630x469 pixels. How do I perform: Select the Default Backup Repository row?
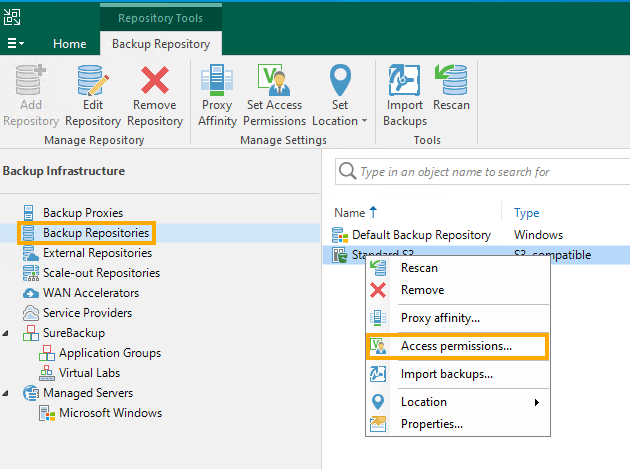point(476,235)
